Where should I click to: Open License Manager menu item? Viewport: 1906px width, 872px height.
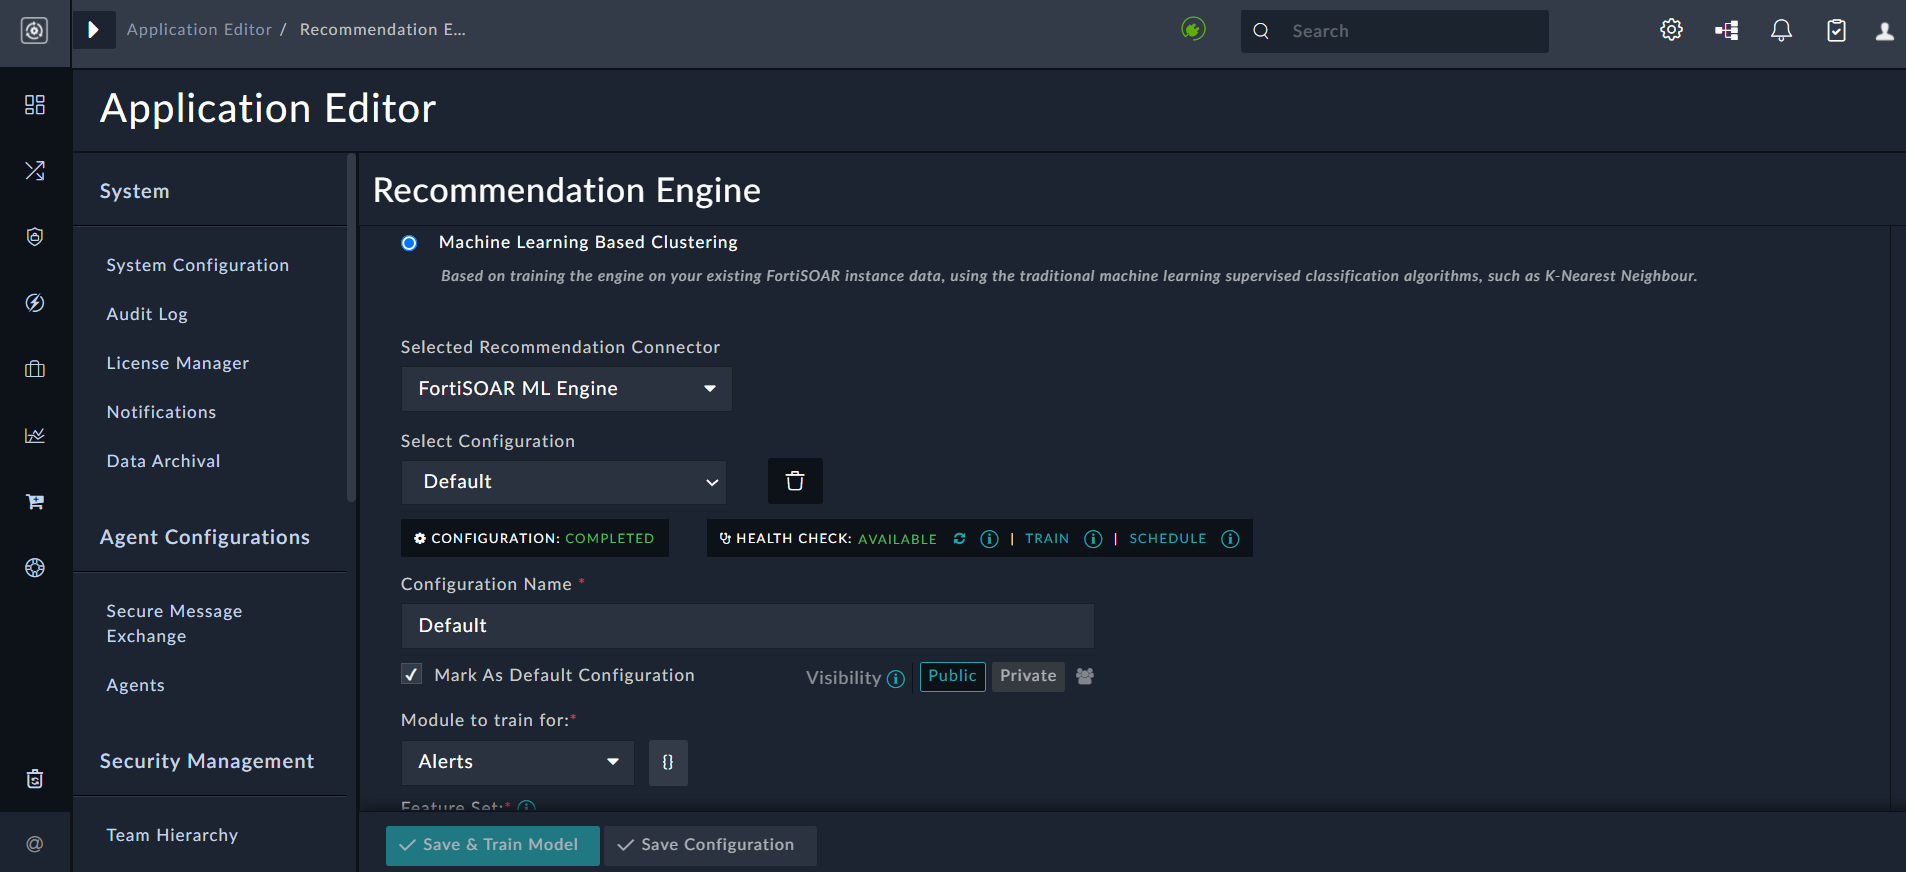178,363
